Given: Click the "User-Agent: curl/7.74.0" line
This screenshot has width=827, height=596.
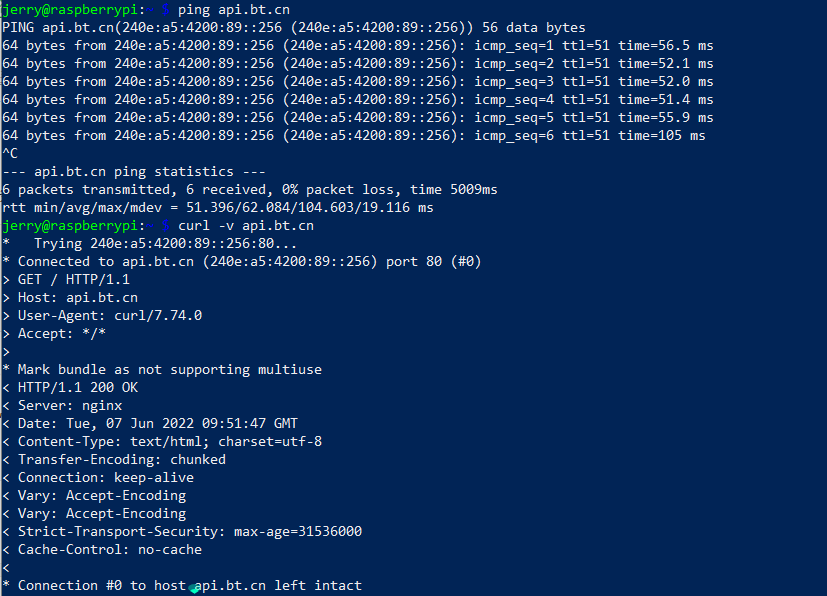Looking at the screenshot, I should (110, 315).
